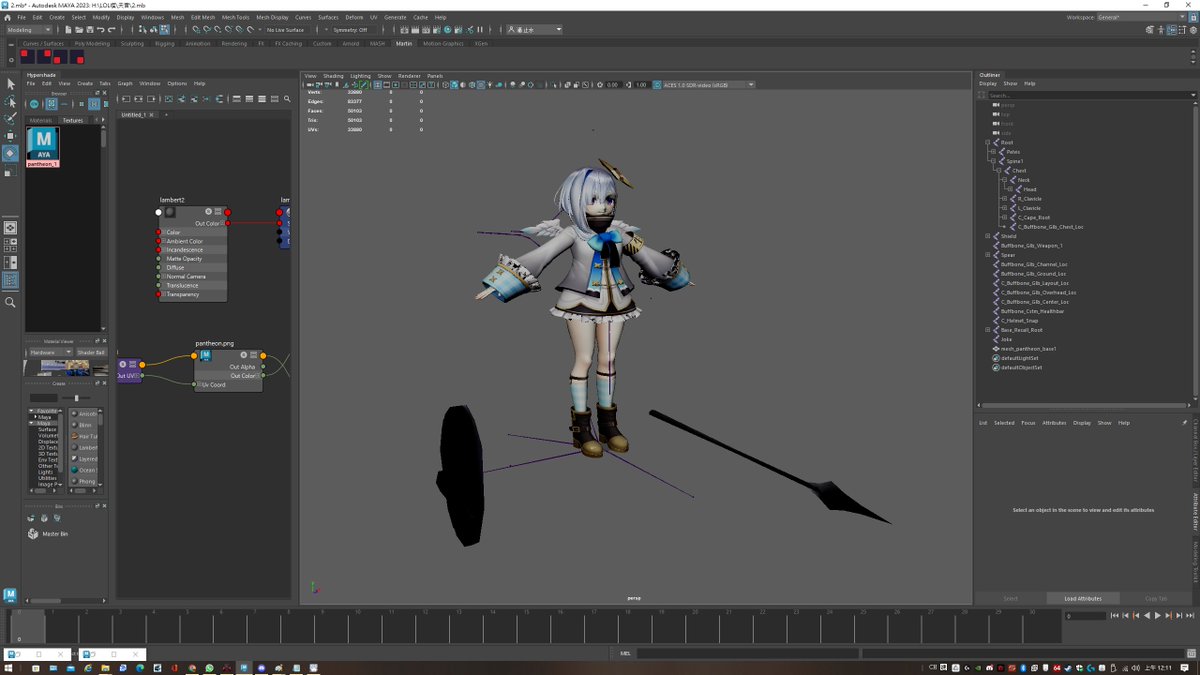
Task: Click the Copy Tab button
Action: pos(1156,598)
